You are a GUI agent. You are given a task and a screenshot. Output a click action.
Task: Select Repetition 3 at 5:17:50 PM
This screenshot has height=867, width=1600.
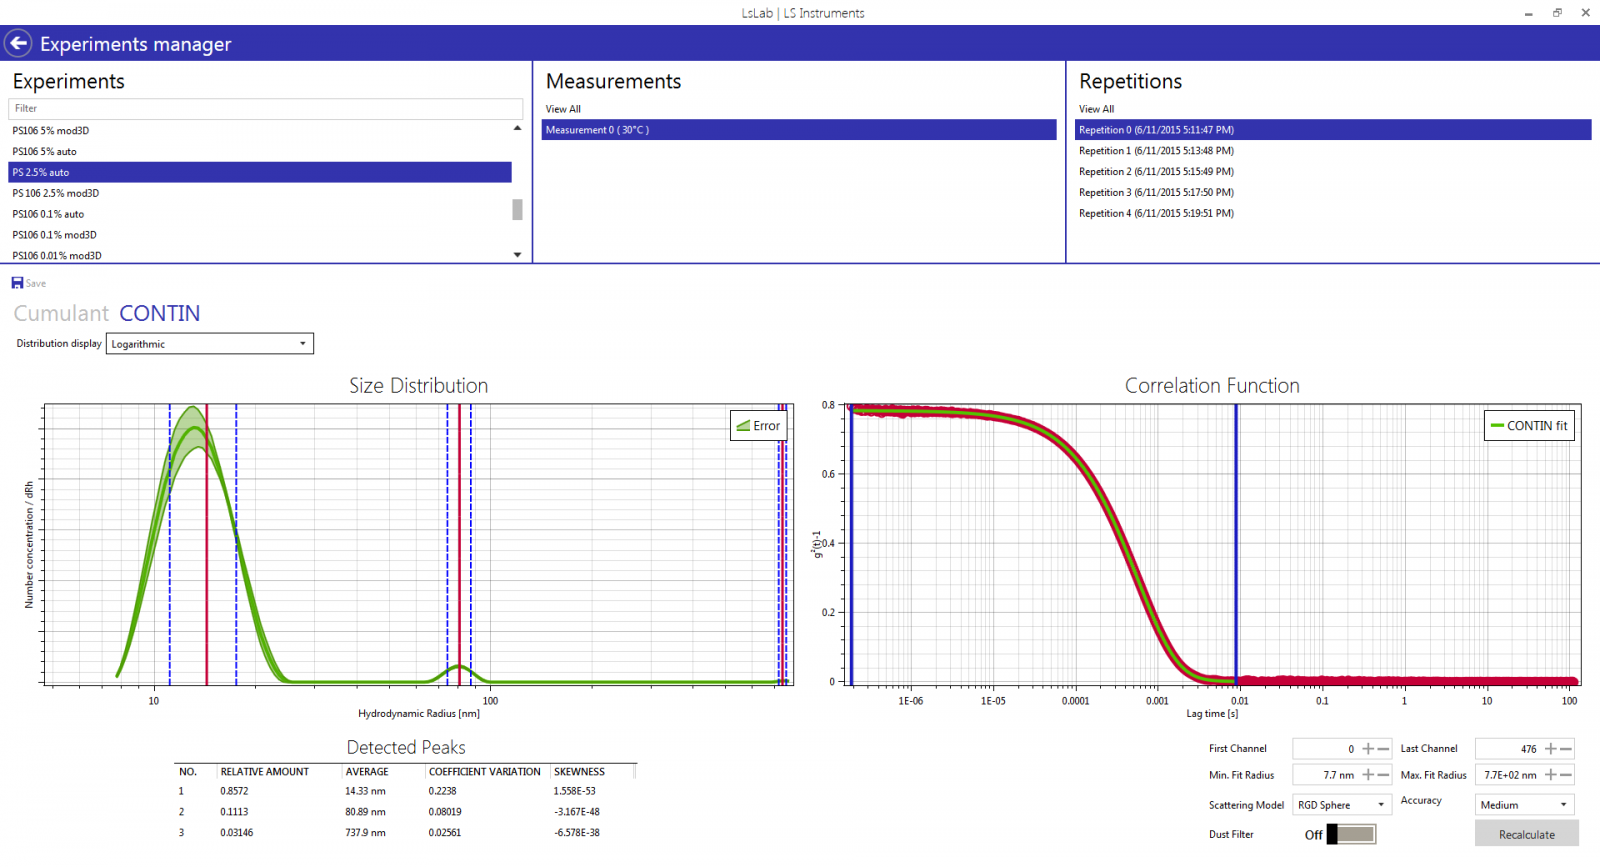coord(1333,193)
